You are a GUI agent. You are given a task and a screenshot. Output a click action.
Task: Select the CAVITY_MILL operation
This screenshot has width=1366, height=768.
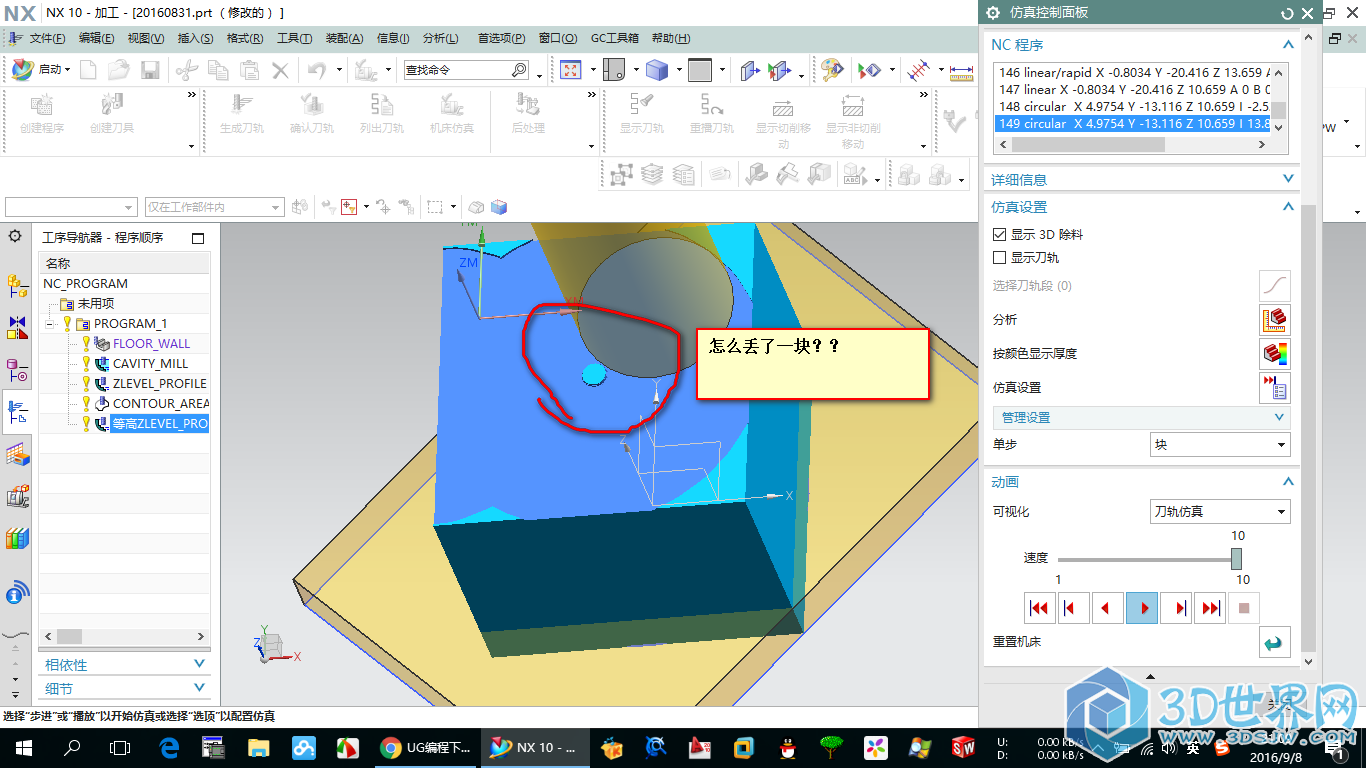click(150, 364)
